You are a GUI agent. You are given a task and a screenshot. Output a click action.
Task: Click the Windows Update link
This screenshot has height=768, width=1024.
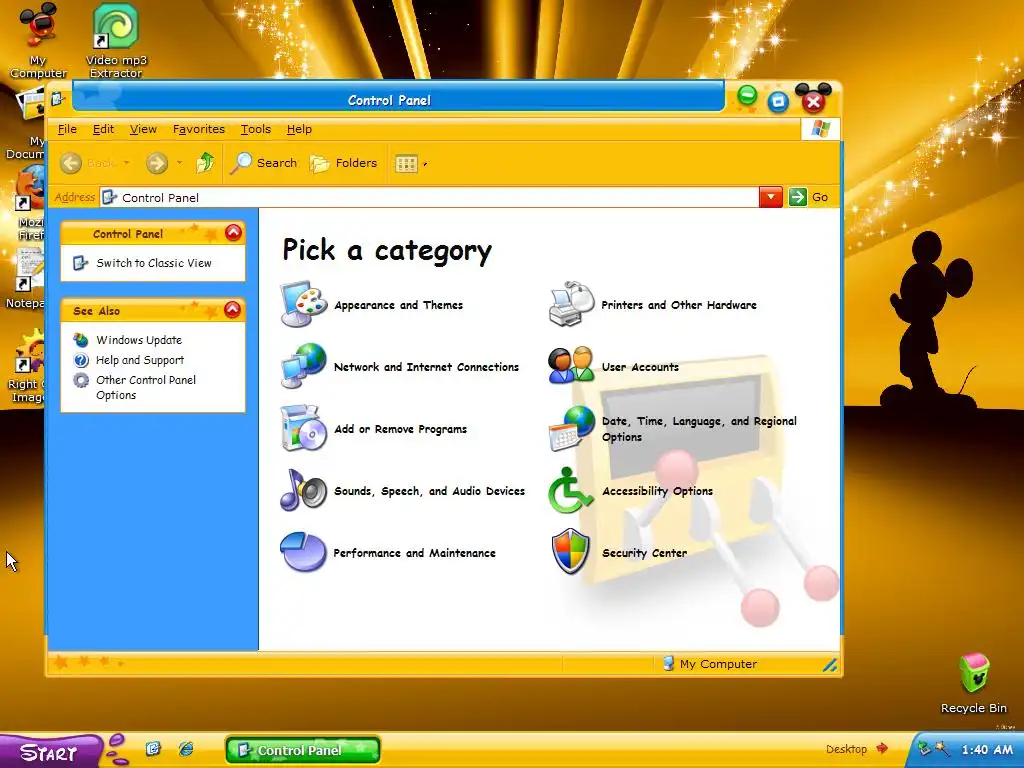pos(139,340)
